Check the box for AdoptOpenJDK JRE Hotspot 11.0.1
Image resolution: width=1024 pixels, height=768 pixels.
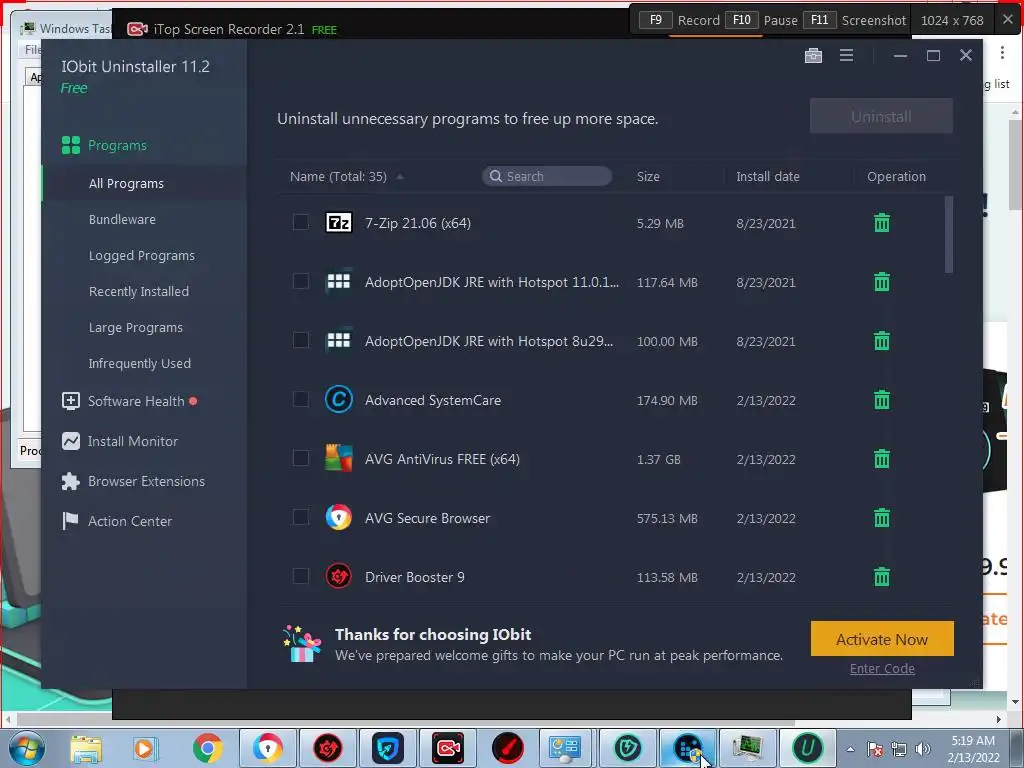tap(300, 281)
